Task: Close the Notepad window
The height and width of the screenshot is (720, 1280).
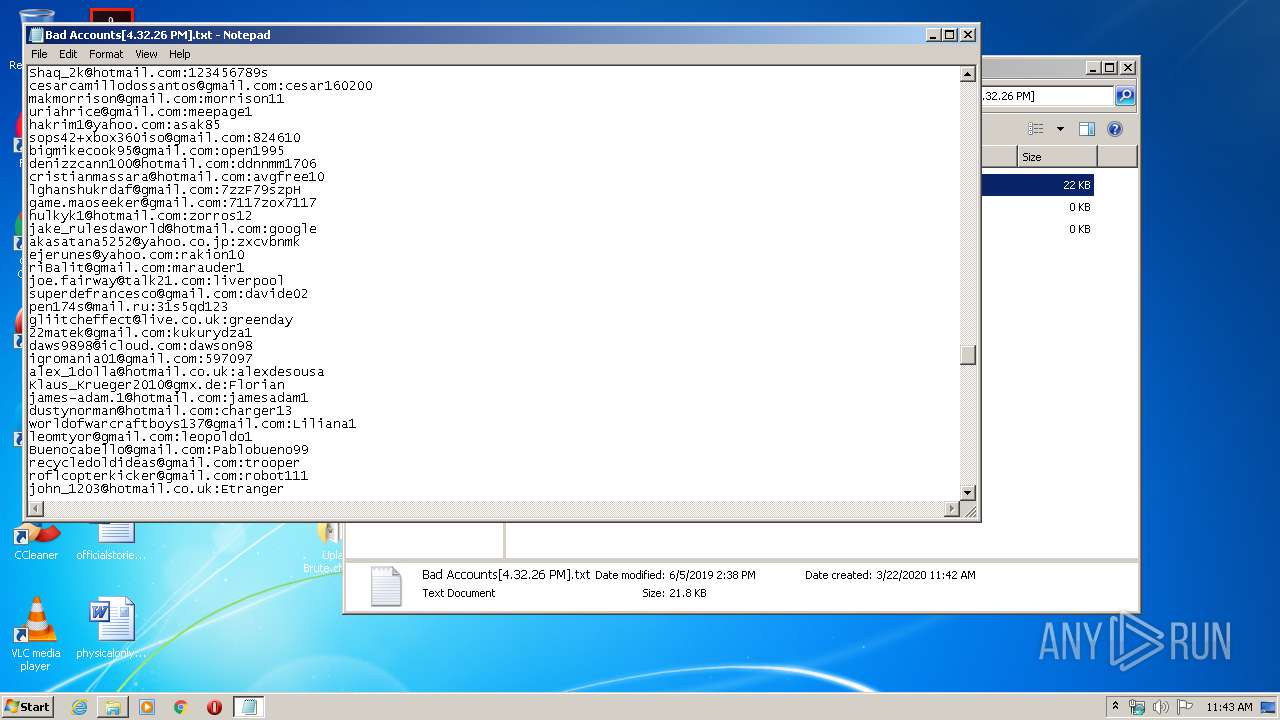Action: tap(968, 35)
